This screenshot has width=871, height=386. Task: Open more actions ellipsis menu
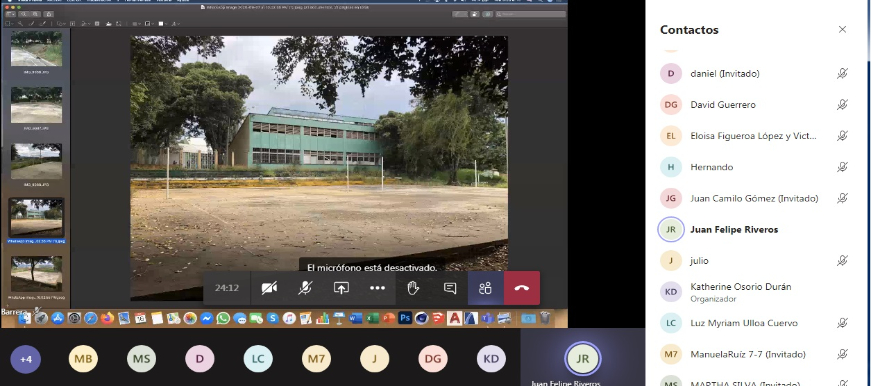(x=377, y=288)
